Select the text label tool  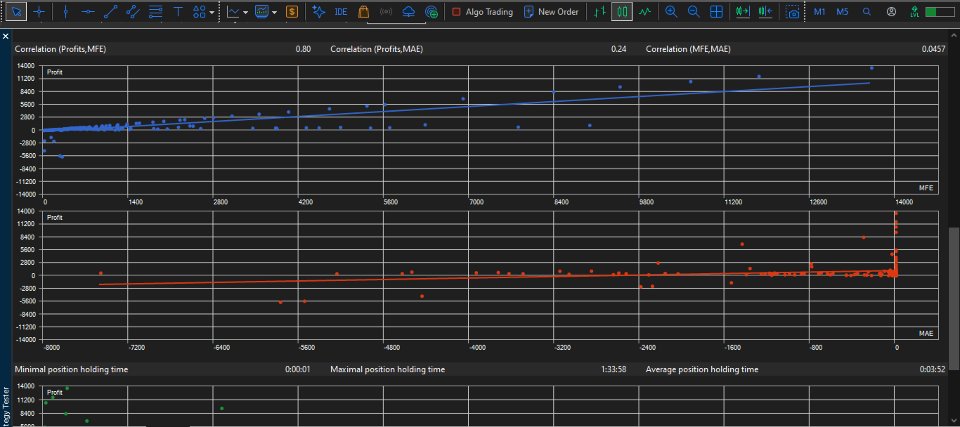click(178, 12)
